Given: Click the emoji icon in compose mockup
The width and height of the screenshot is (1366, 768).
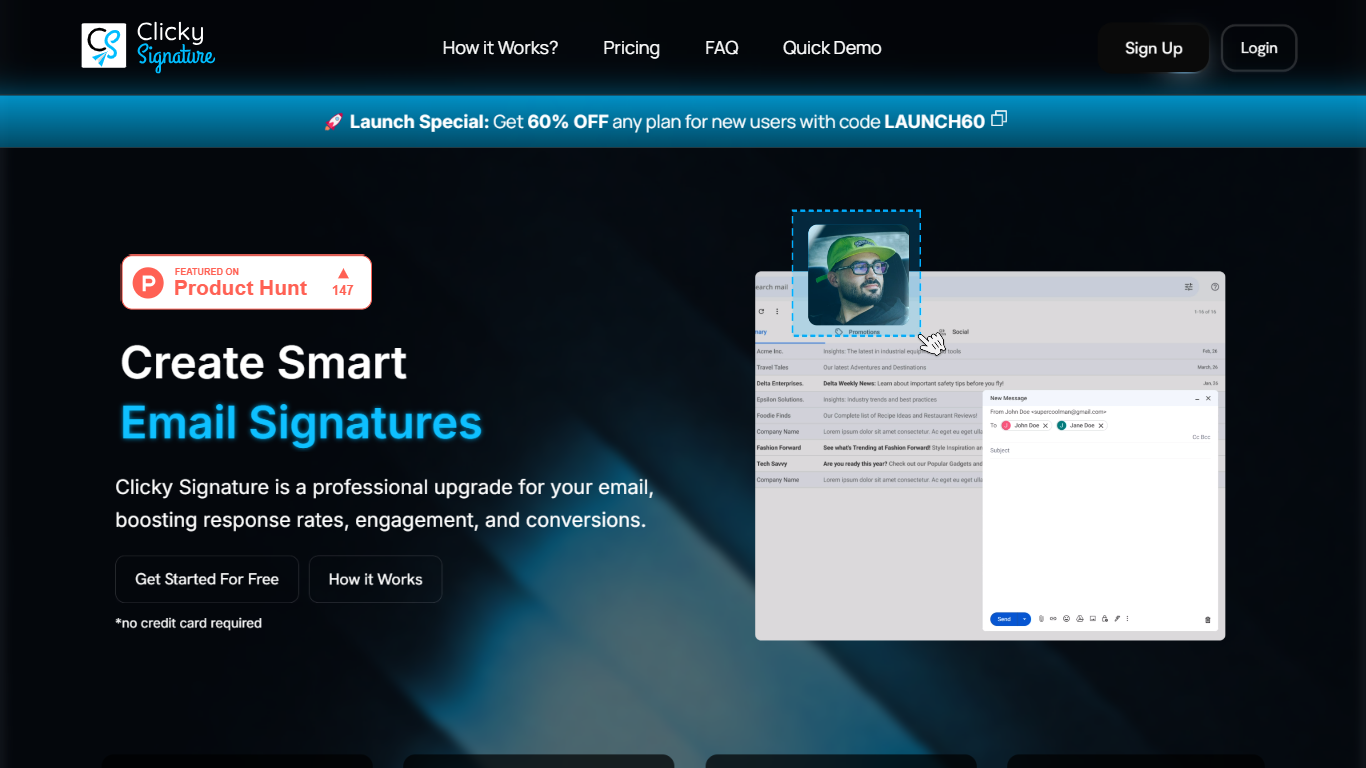Looking at the screenshot, I should (x=1066, y=618).
